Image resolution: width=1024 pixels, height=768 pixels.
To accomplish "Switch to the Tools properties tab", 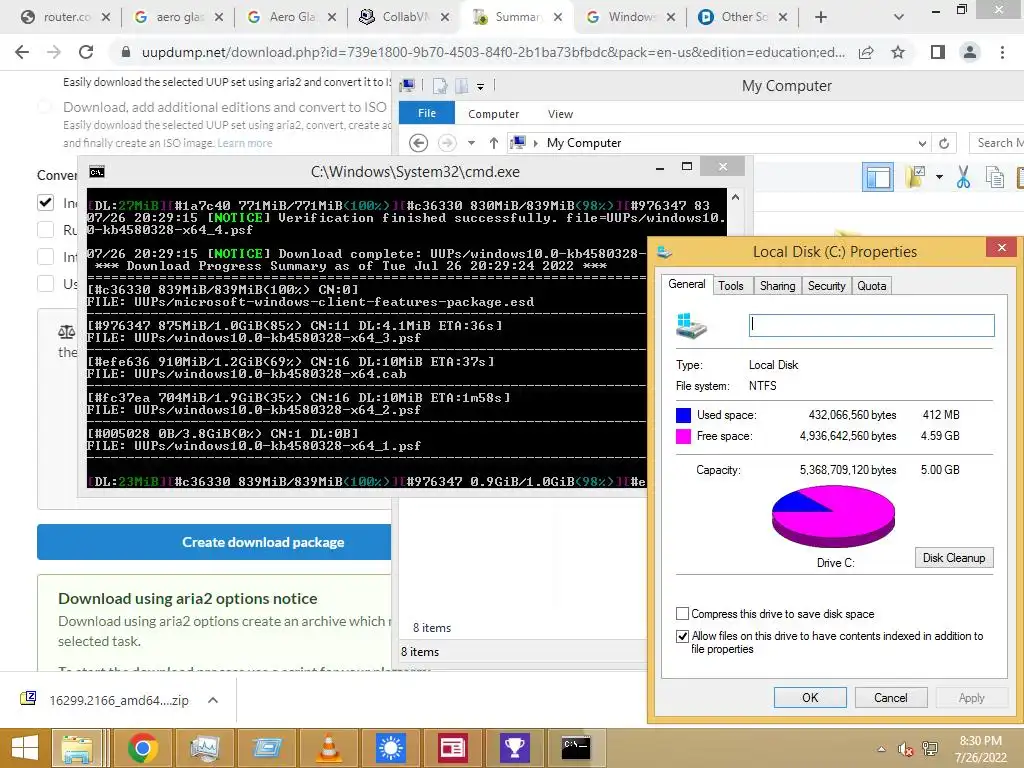I will pyautogui.click(x=731, y=285).
